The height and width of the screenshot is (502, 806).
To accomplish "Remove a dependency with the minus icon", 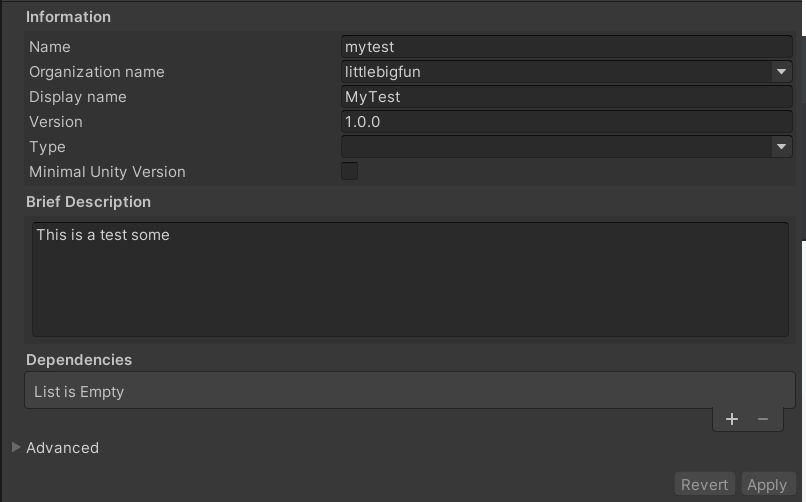I will coord(763,419).
